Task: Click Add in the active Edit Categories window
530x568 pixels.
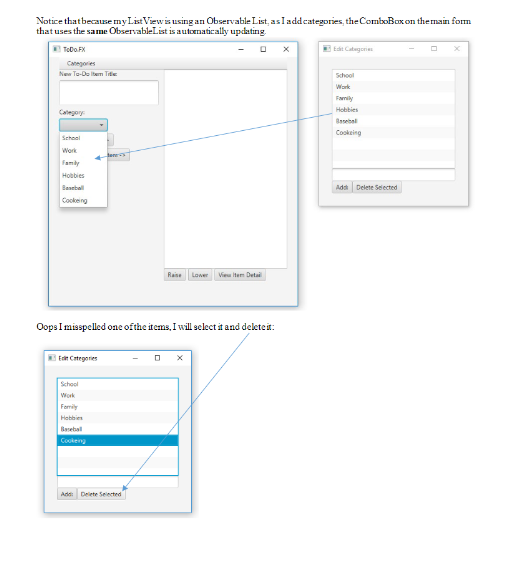Action: pyautogui.click(x=67, y=494)
